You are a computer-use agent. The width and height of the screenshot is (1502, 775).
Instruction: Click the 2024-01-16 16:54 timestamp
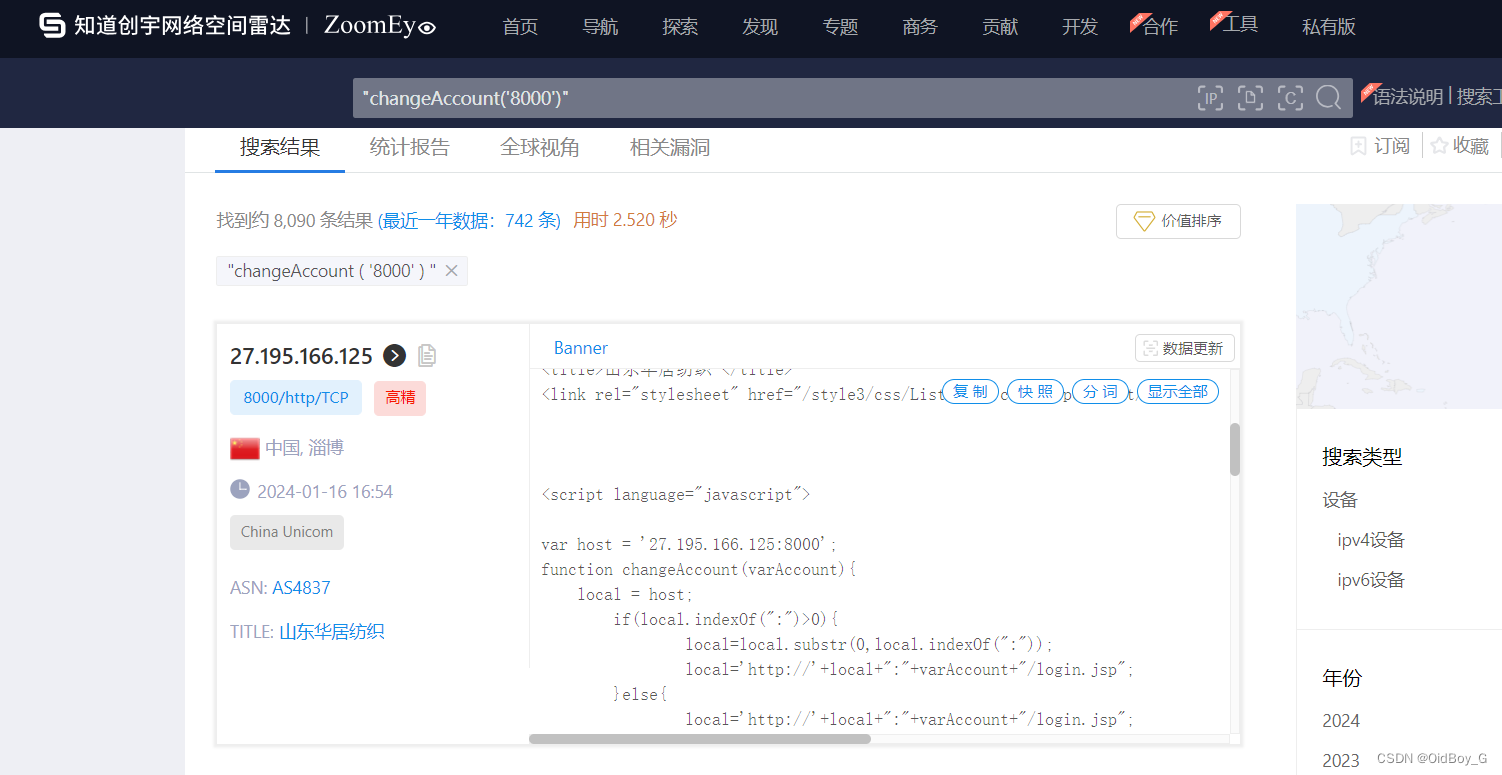[x=325, y=492]
